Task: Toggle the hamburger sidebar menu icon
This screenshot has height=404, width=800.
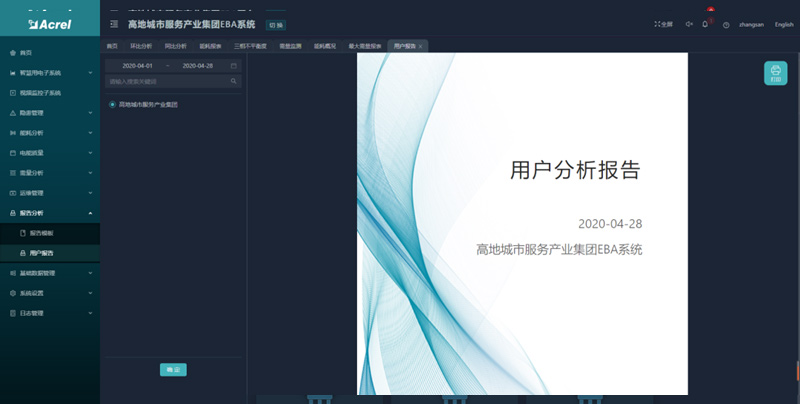Action: coord(114,24)
